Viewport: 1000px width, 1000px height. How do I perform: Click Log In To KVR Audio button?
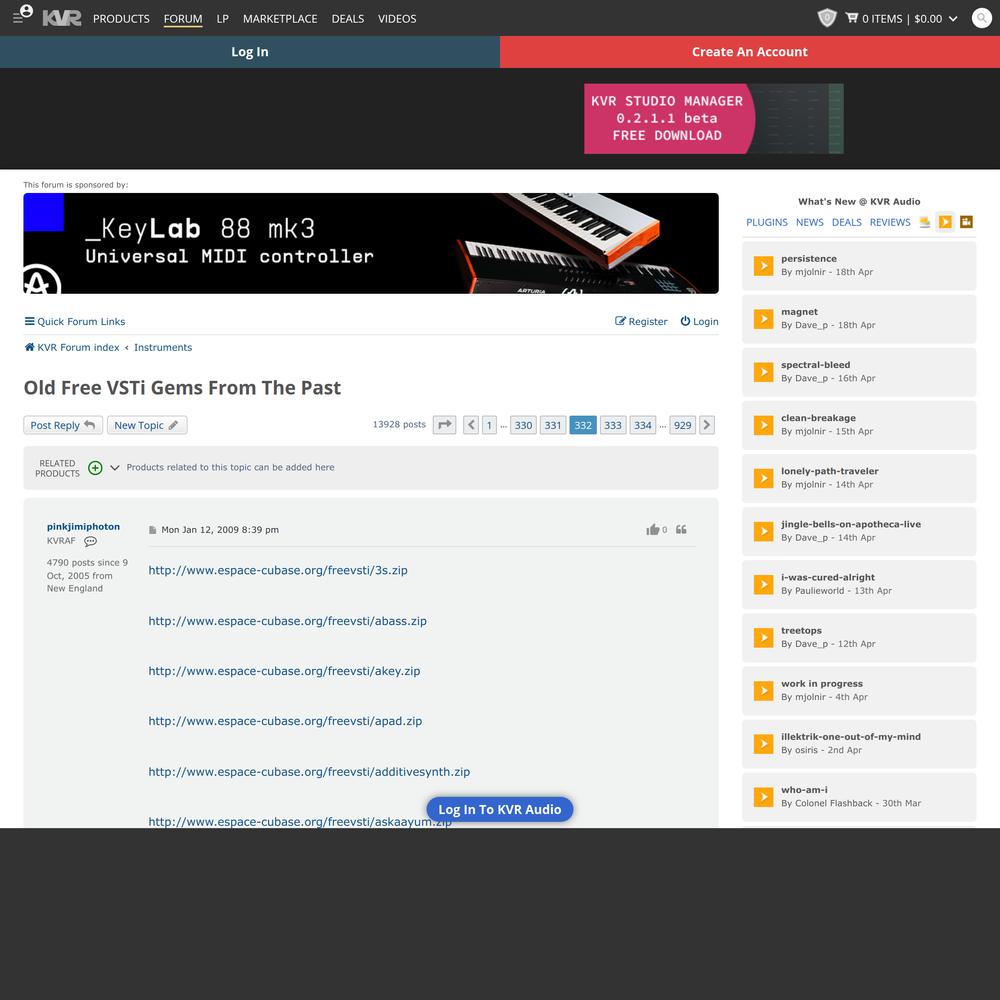point(499,809)
